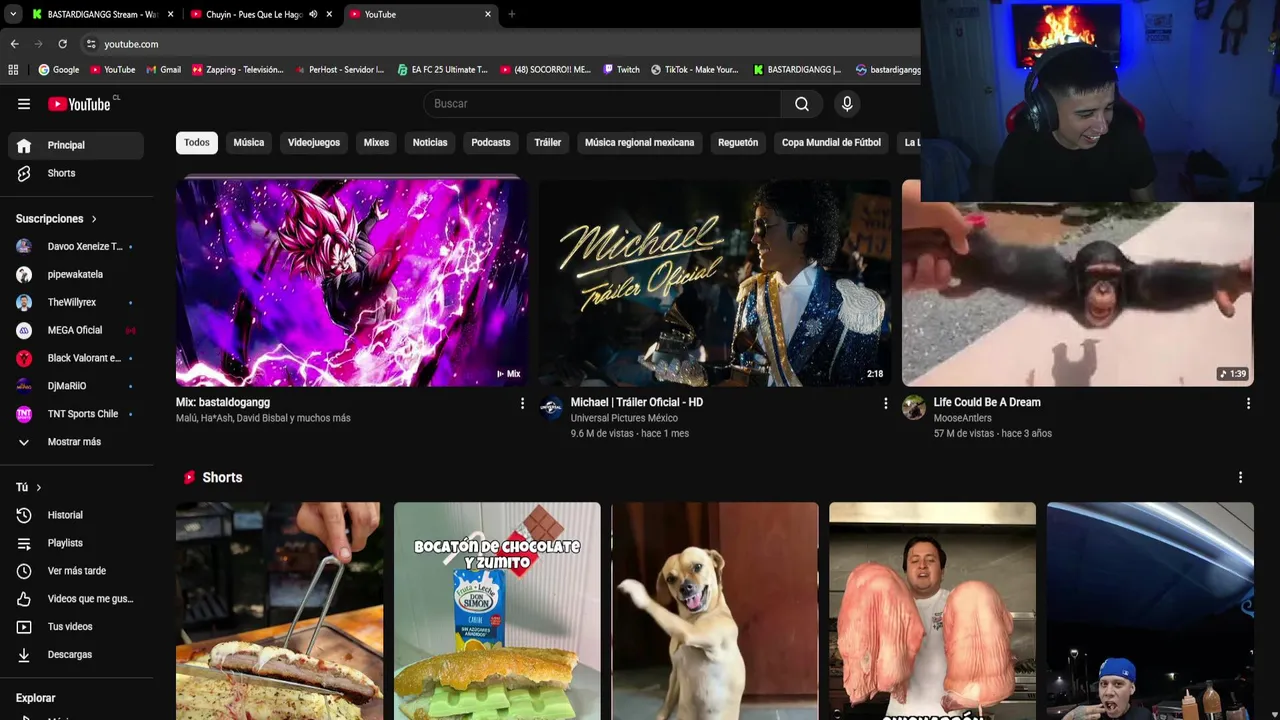Open TikTok bookmark
This screenshot has height=720, width=1280.
tap(694, 70)
